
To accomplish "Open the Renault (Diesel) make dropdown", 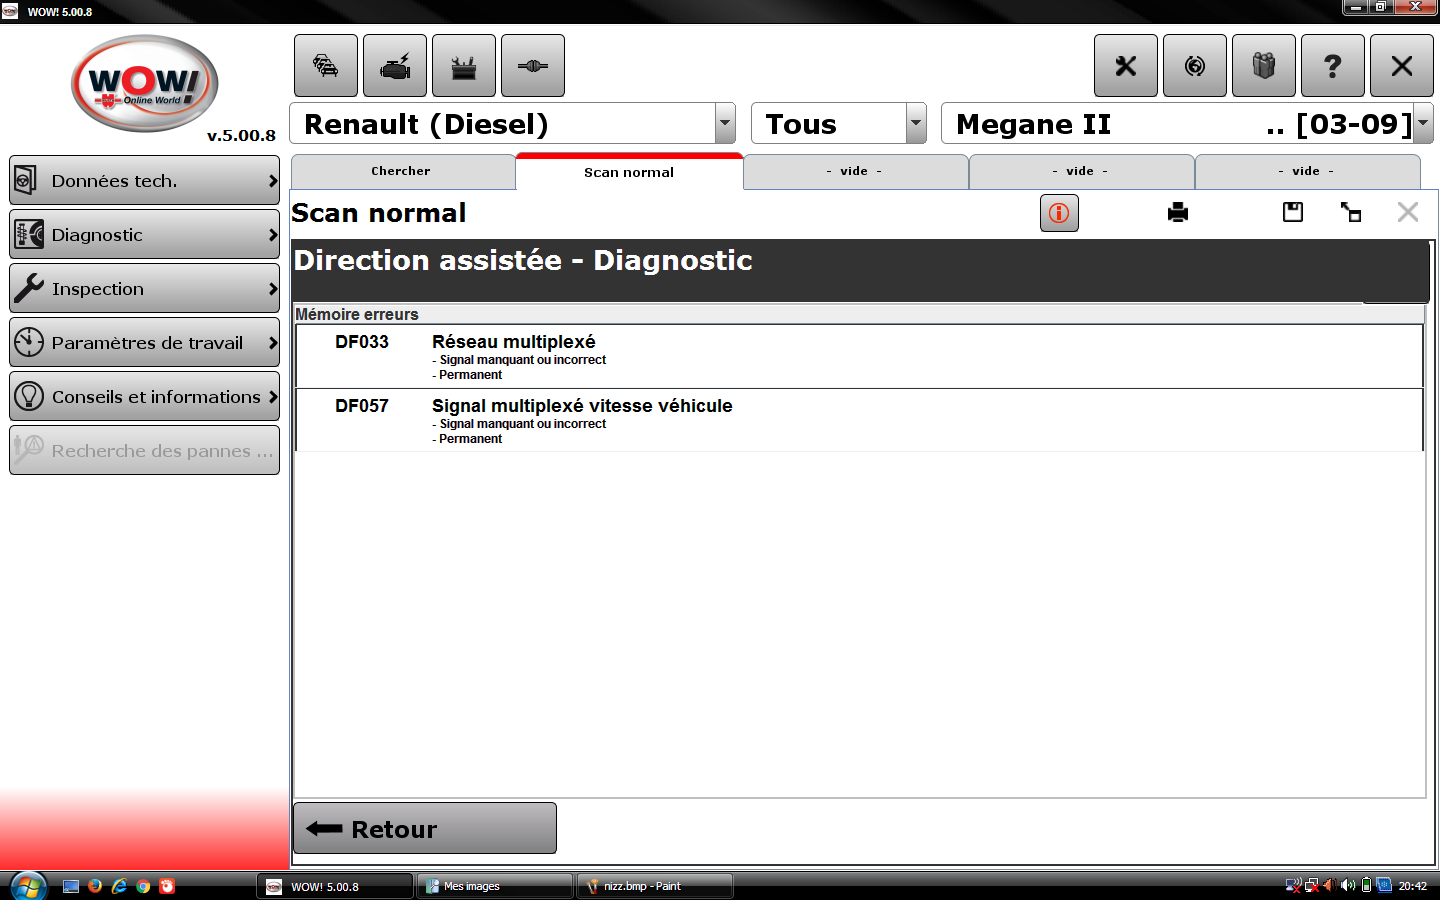I will pos(725,124).
